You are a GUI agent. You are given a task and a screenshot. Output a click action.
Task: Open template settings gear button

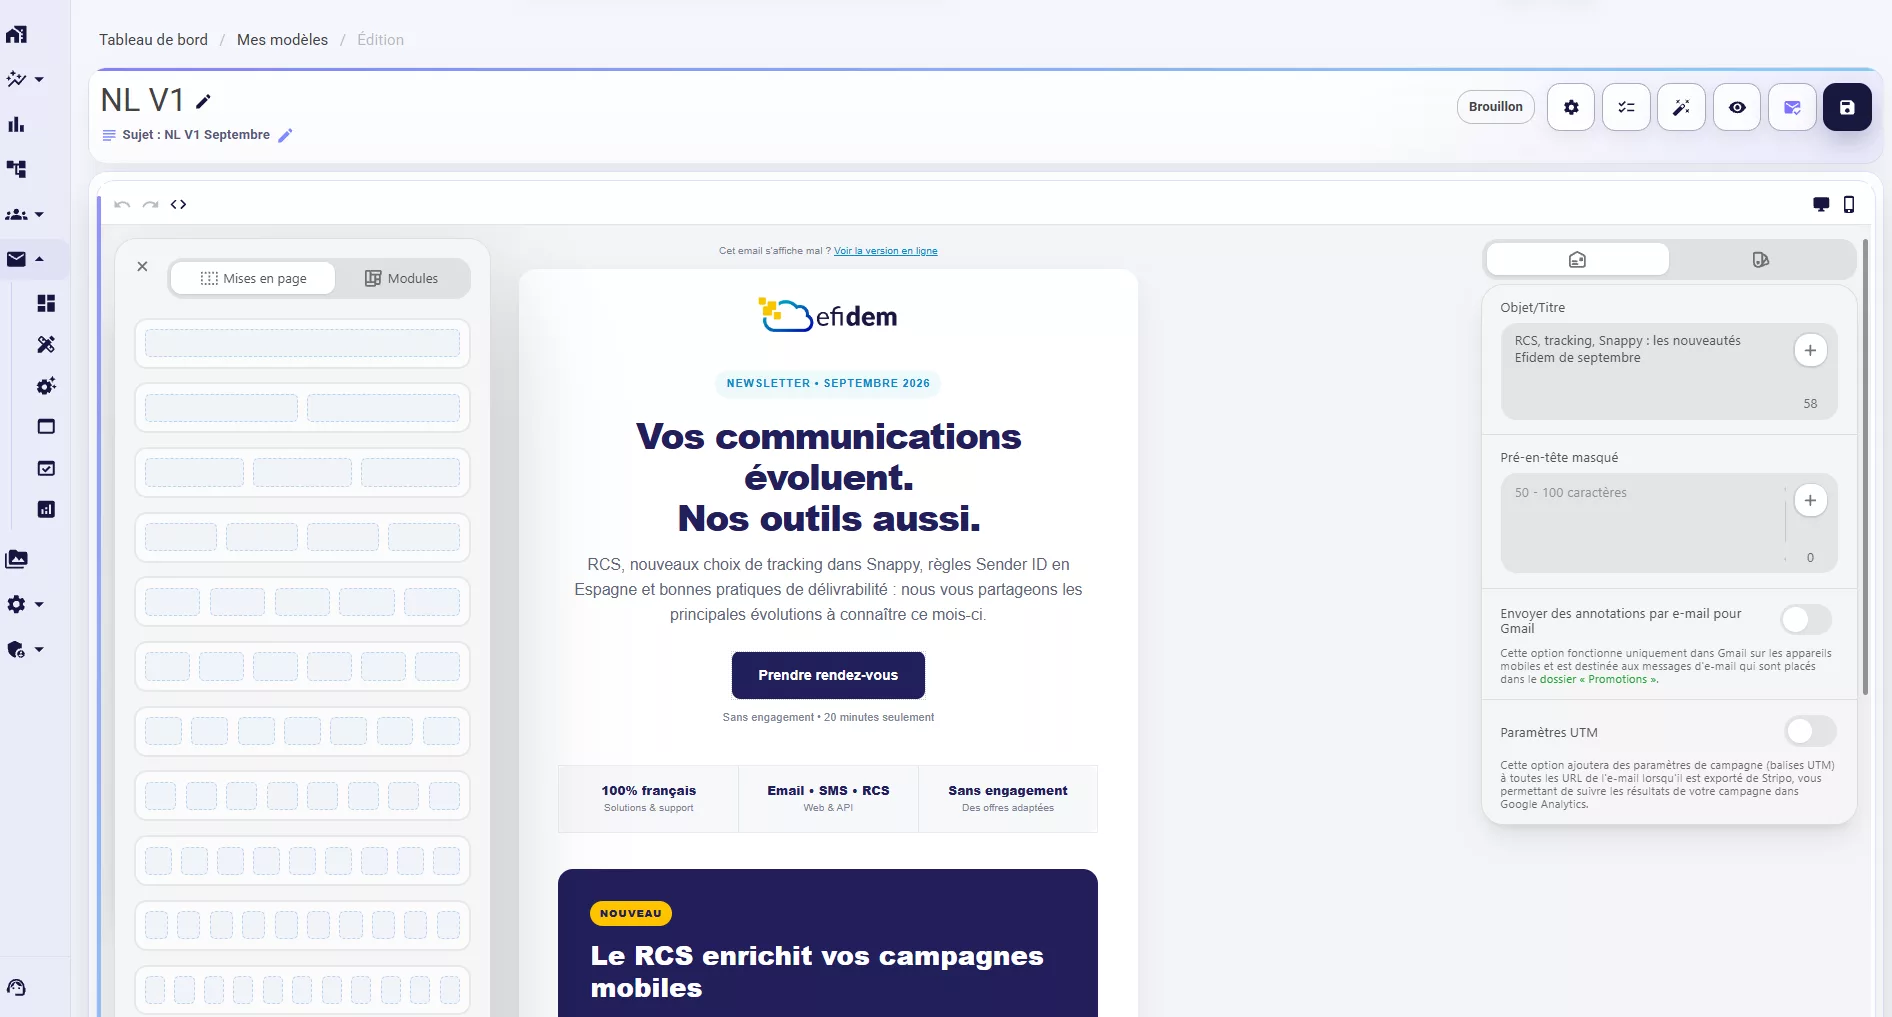[1571, 107]
